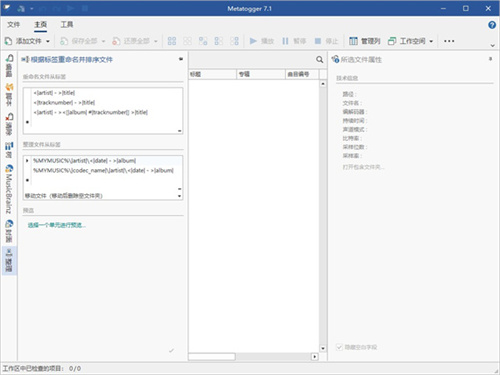
Task: Open the 文件 menu tab
Action: pos(14,24)
